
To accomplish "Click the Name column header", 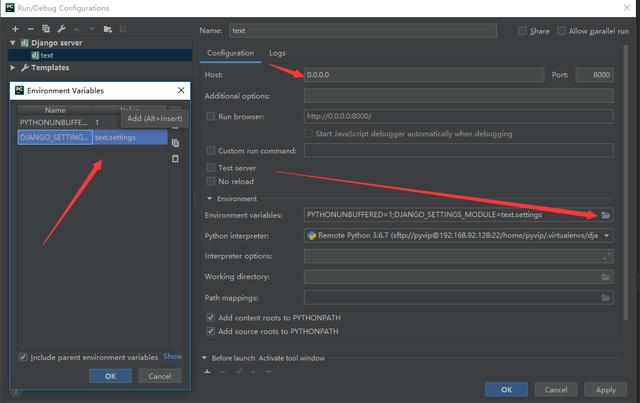I will (x=55, y=110).
